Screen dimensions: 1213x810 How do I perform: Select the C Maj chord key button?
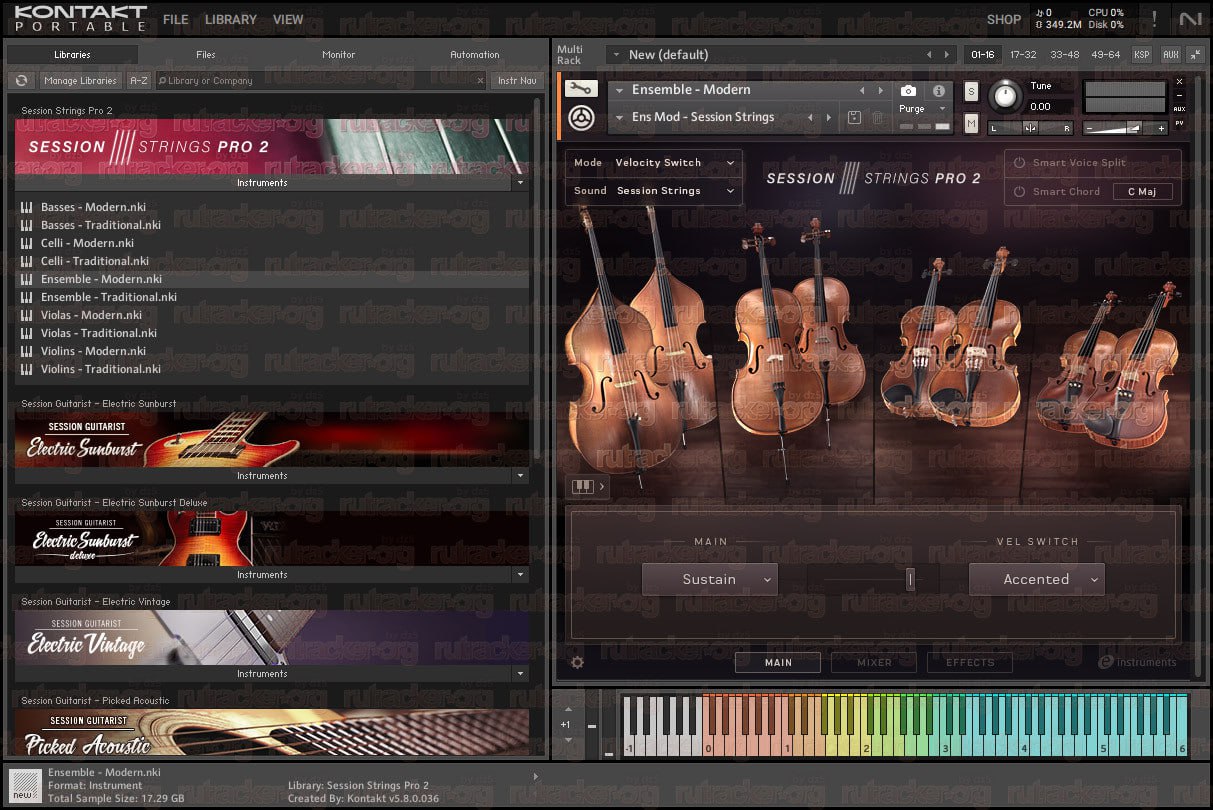point(1142,191)
